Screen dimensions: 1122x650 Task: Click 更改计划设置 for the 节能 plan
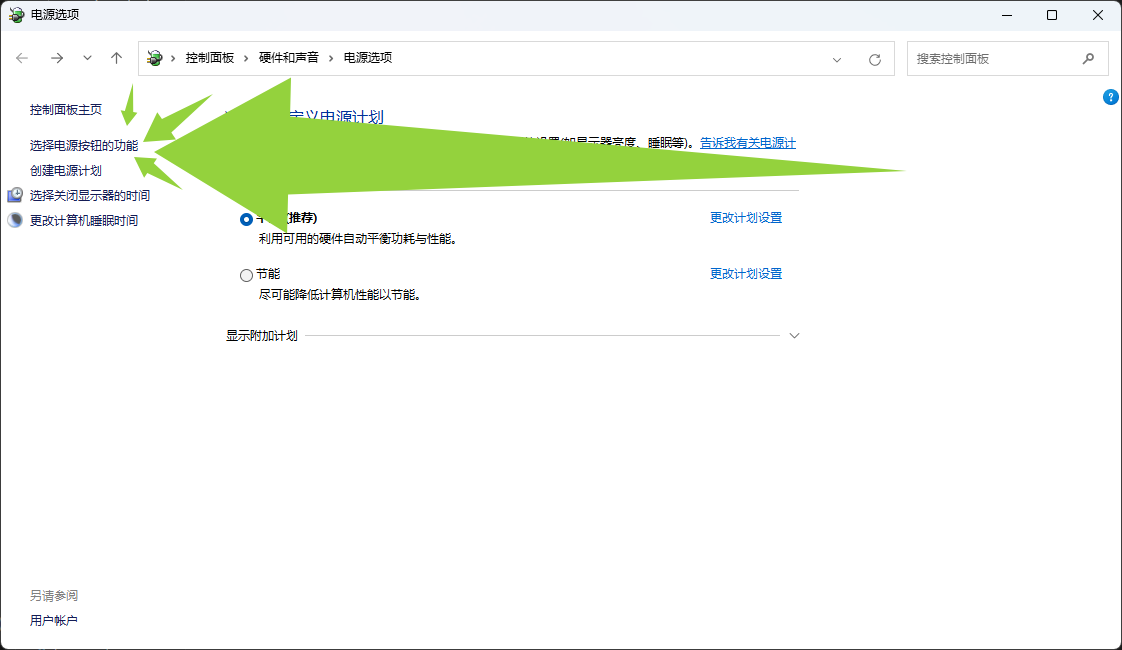click(745, 273)
